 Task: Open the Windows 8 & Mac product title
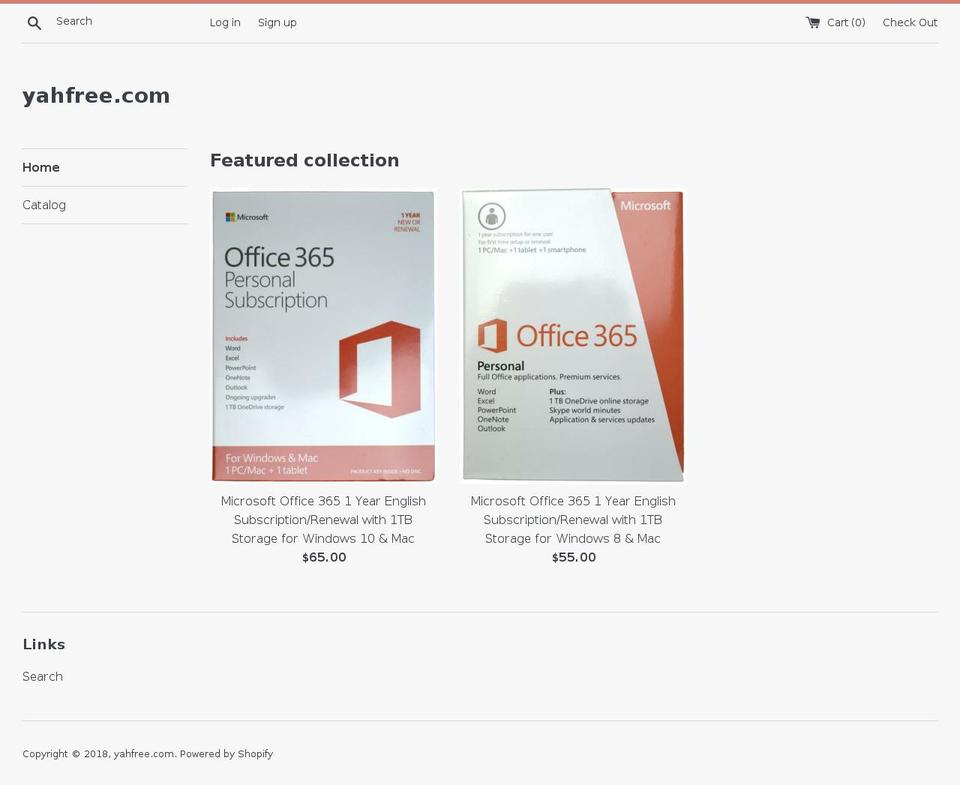pyautogui.click(x=572, y=520)
